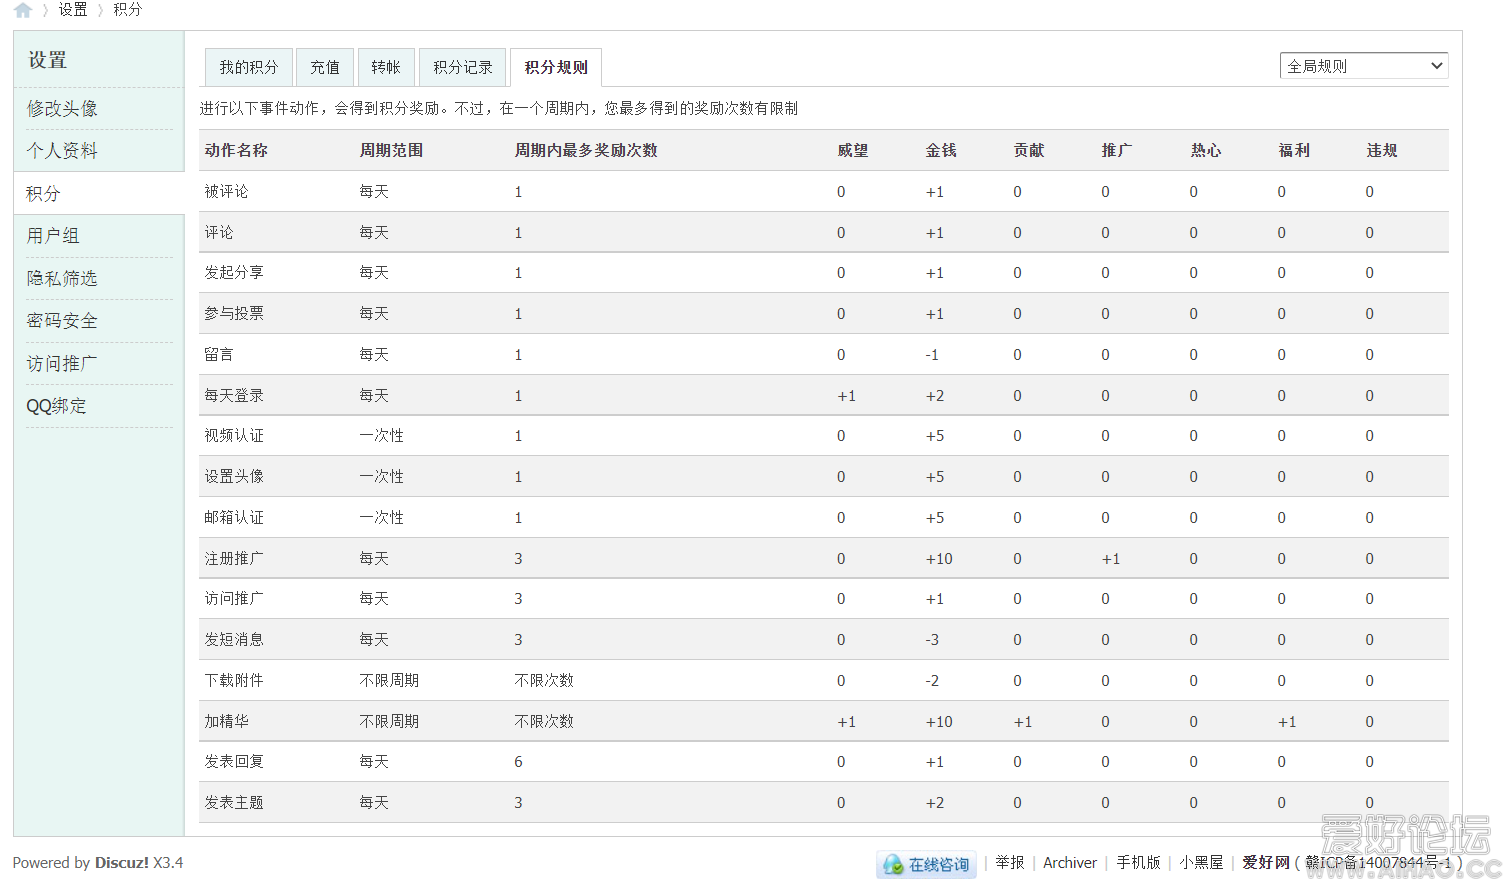Image resolution: width=1503 pixels, height=882 pixels.
Task: Open 修改头像 in the sidebar
Action: click(x=62, y=108)
